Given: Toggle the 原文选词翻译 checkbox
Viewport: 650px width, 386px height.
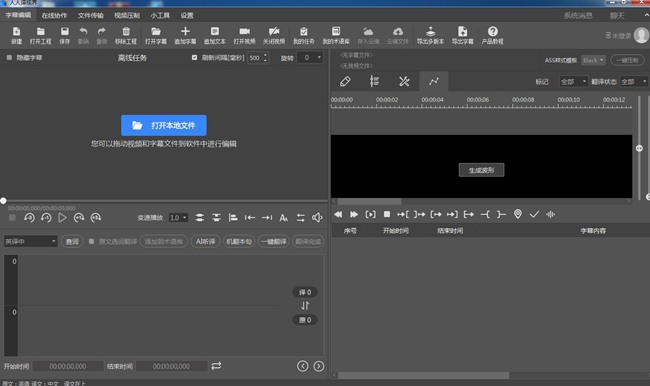Looking at the screenshot, I should tap(91, 241).
